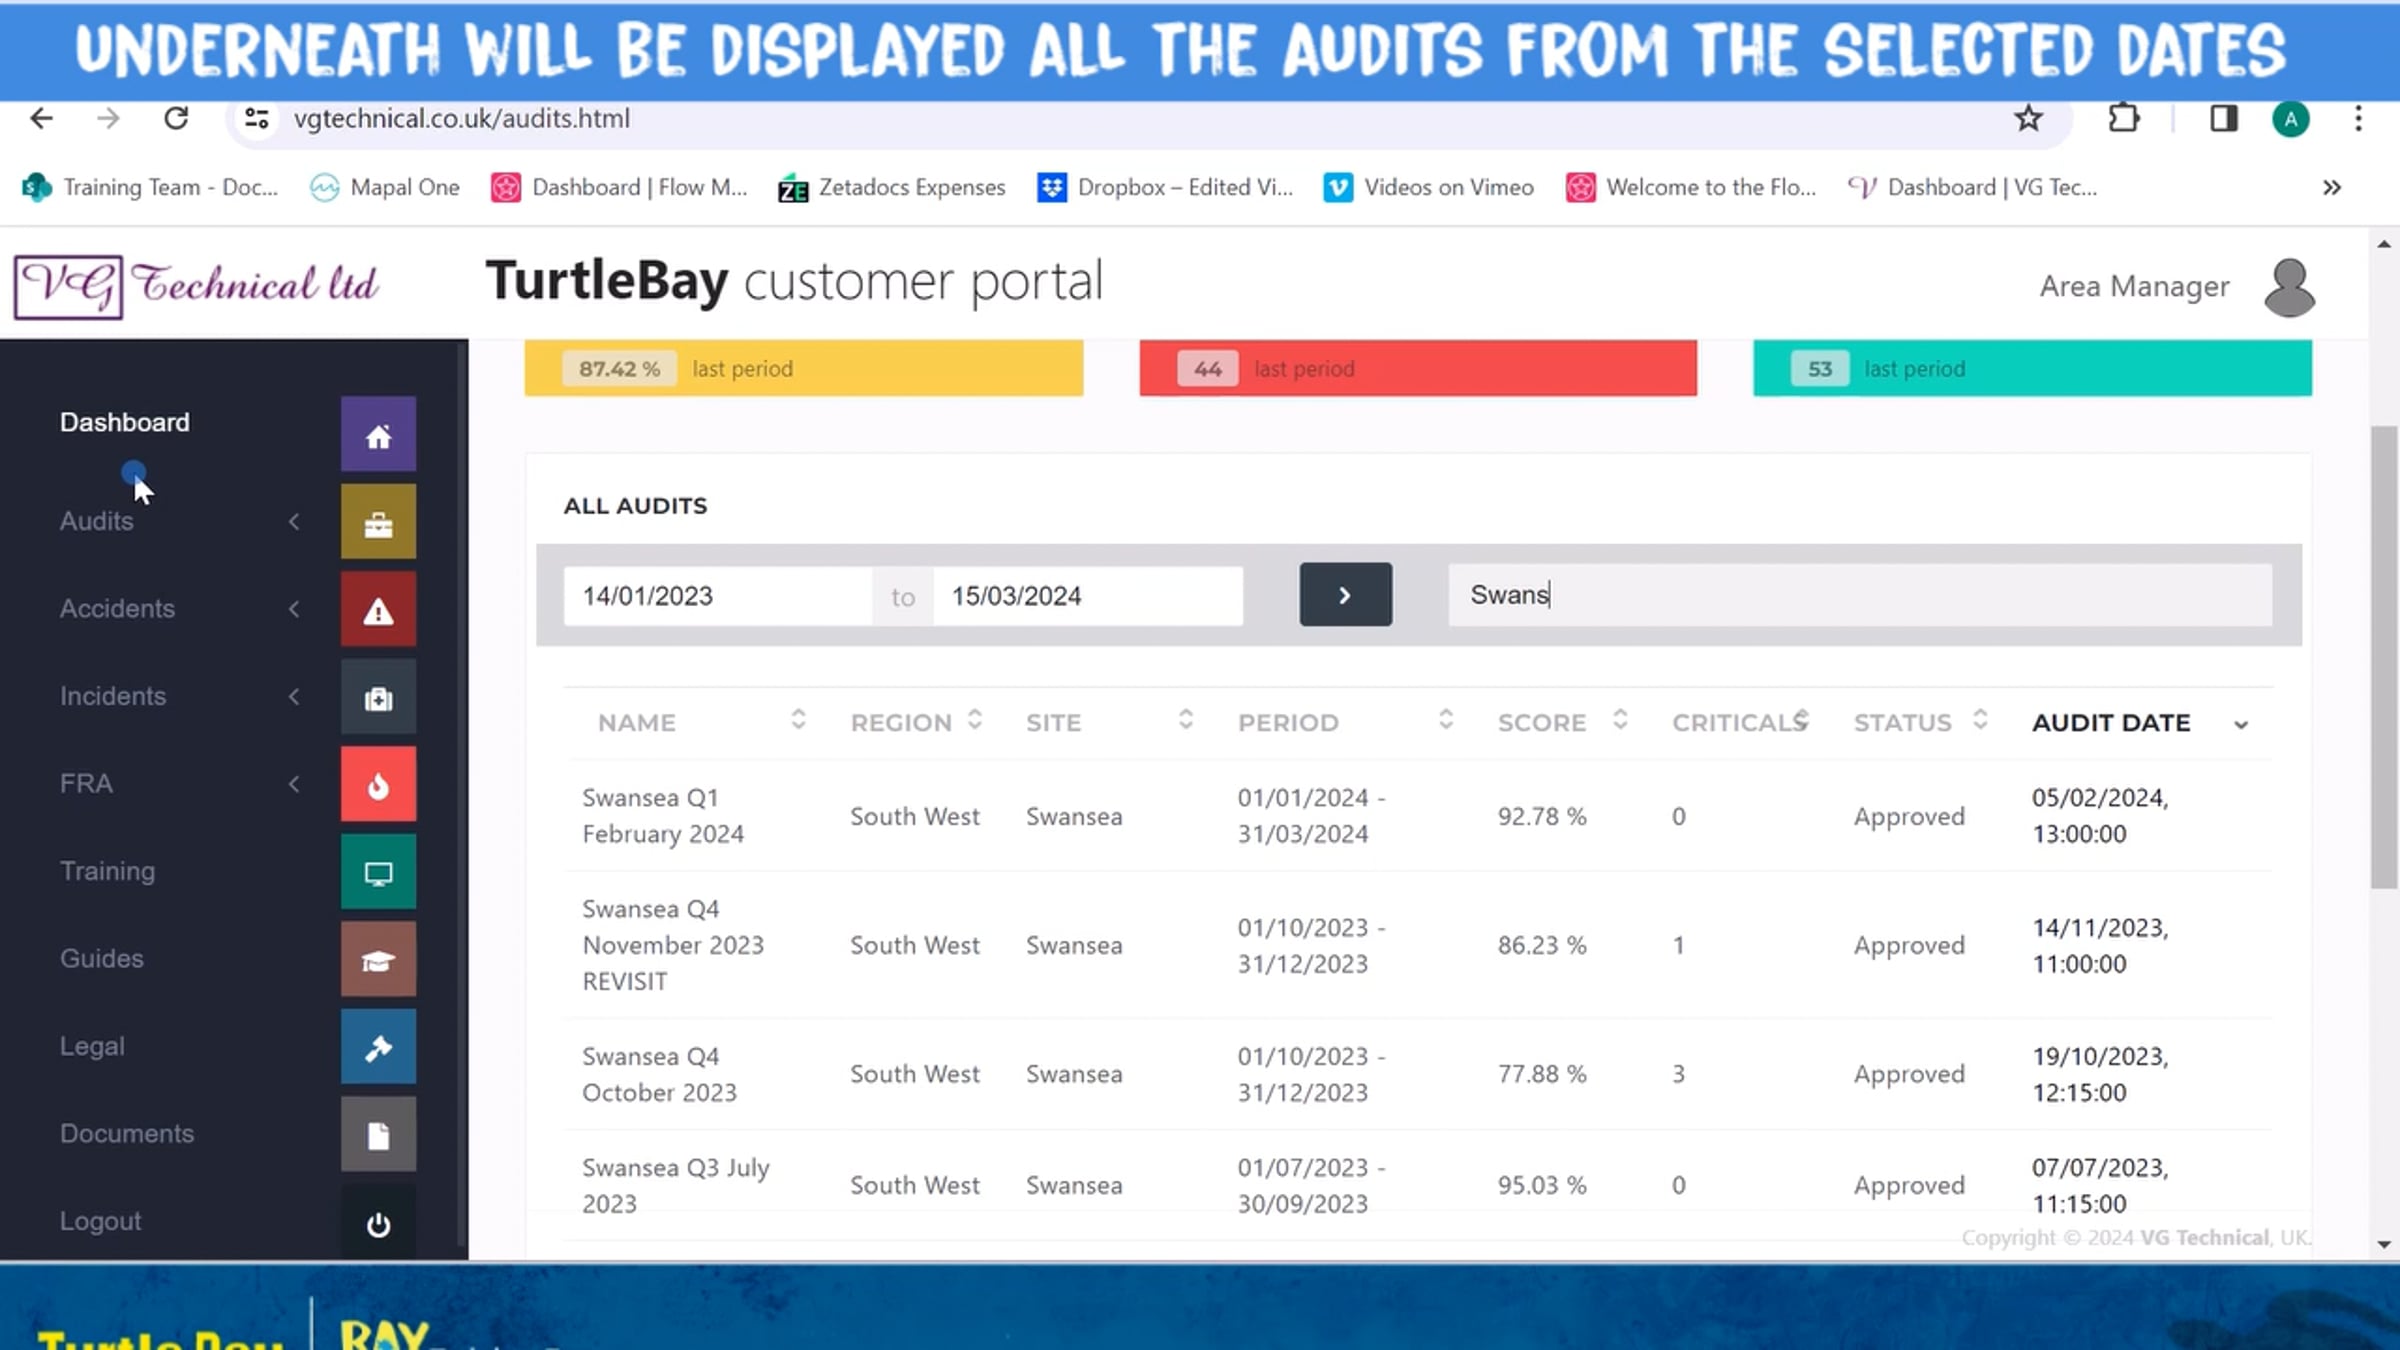Open Zetadocs Expenses bookmark
2400x1350 pixels.
892,187
